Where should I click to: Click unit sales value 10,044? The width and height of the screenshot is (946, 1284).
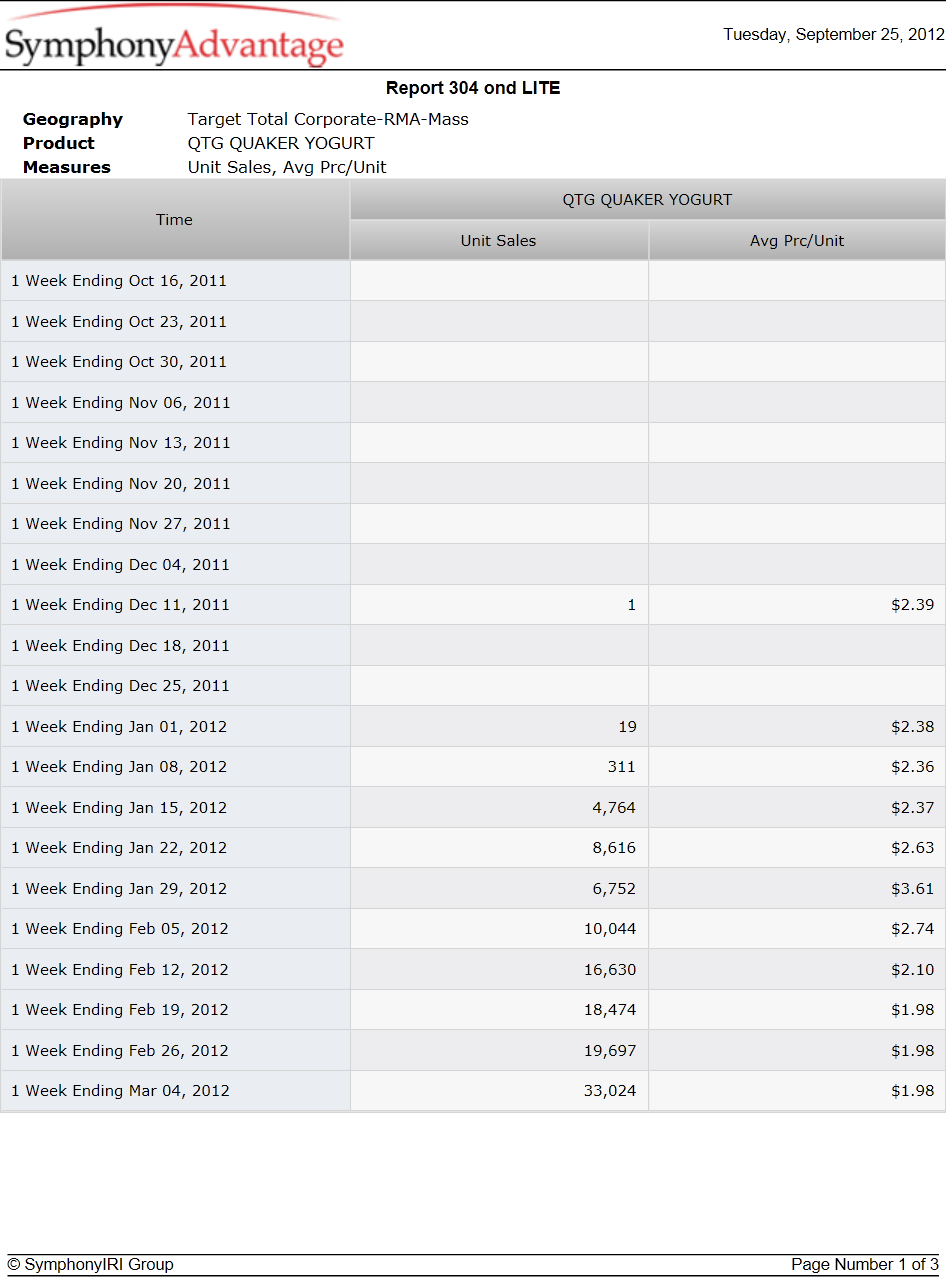(610, 929)
